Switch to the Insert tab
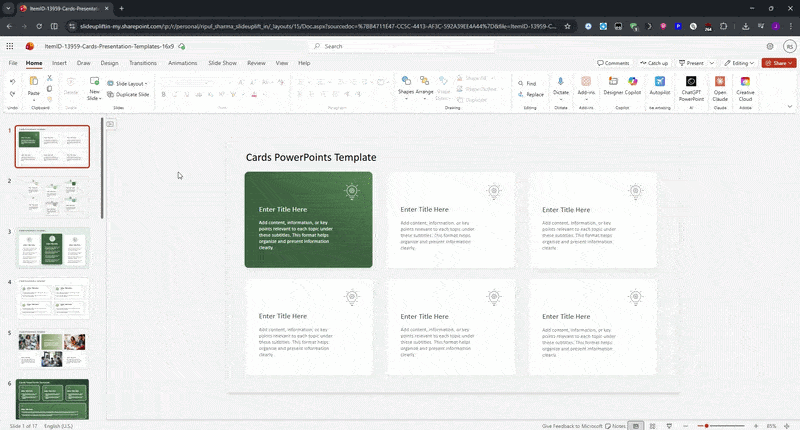Image resolution: width=800 pixels, height=430 pixels. [x=59, y=63]
